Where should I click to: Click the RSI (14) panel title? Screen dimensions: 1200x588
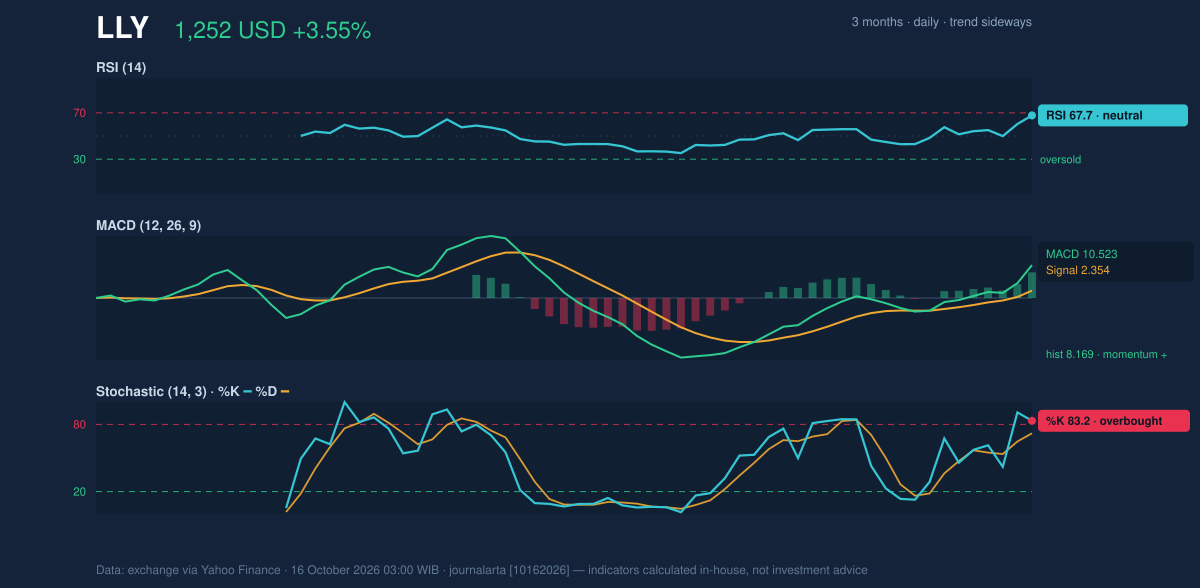point(121,68)
